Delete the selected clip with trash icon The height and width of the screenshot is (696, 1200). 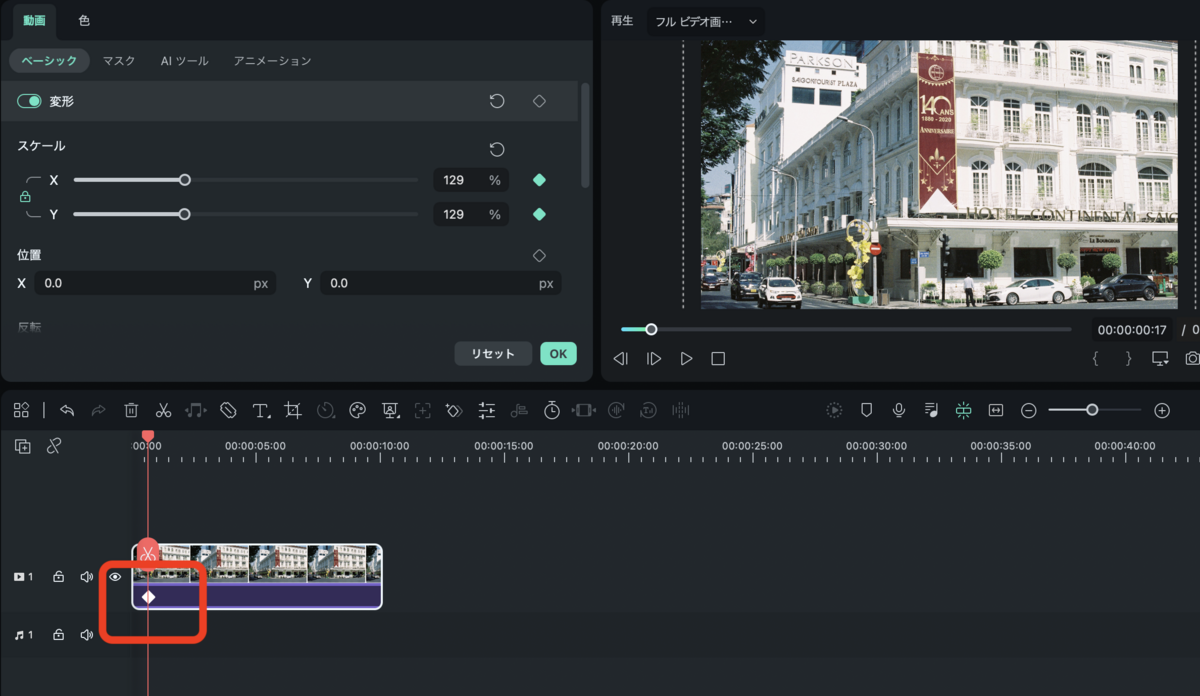coord(131,410)
